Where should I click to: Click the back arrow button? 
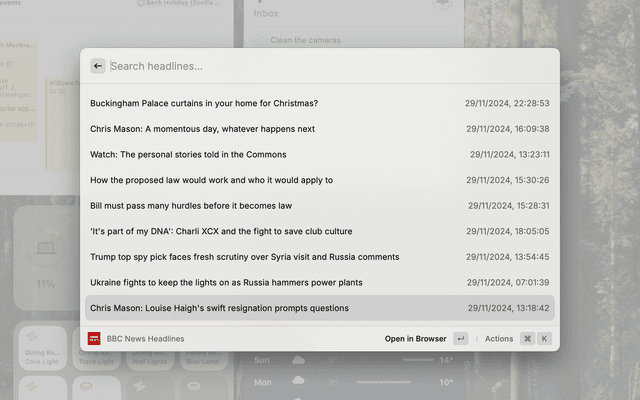pos(98,66)
